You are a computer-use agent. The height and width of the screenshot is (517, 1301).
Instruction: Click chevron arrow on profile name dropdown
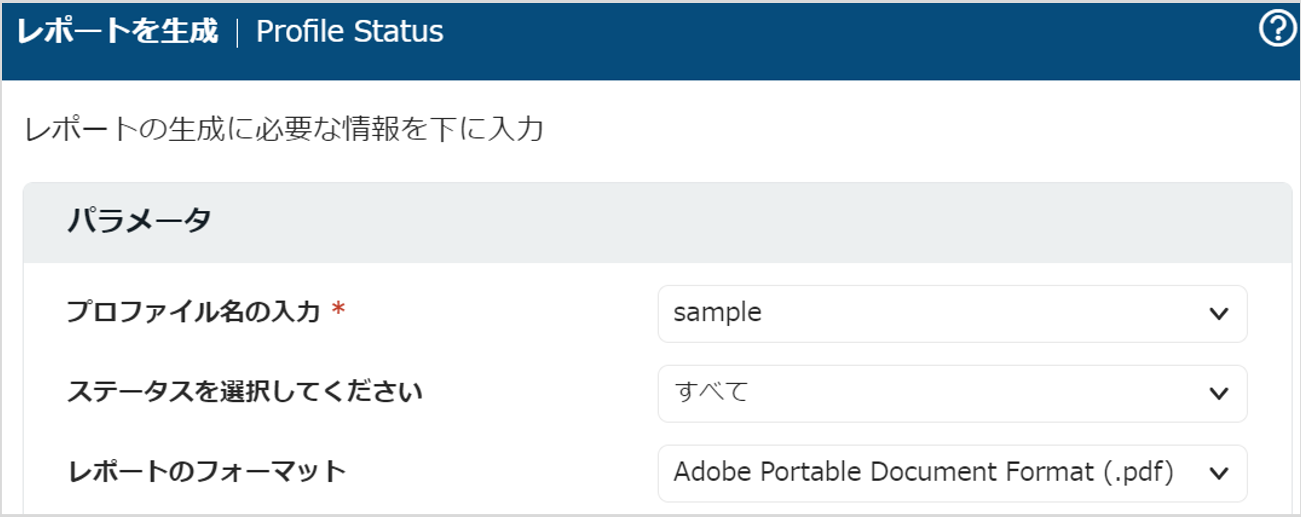tap(1218, 314)
